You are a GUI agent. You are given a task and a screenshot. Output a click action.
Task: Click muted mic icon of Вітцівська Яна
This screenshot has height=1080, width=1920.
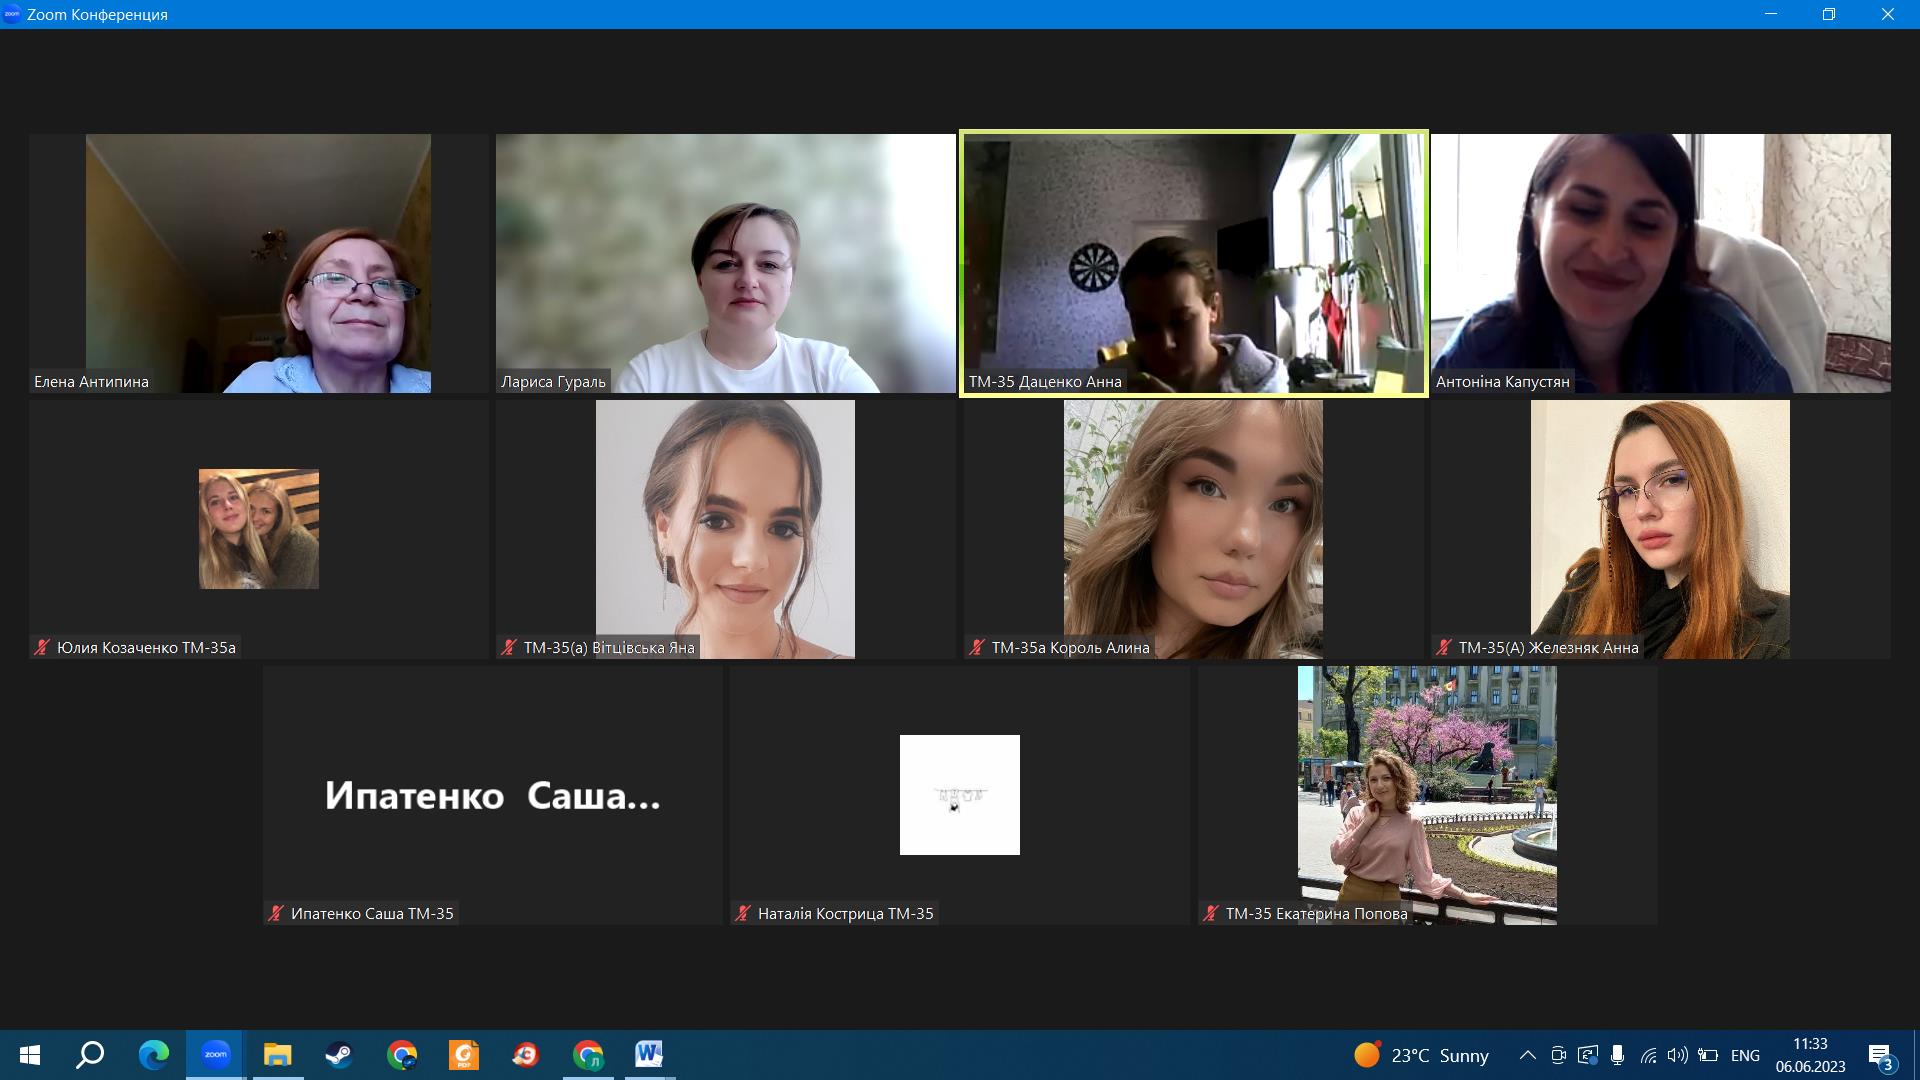click(509, 647)
